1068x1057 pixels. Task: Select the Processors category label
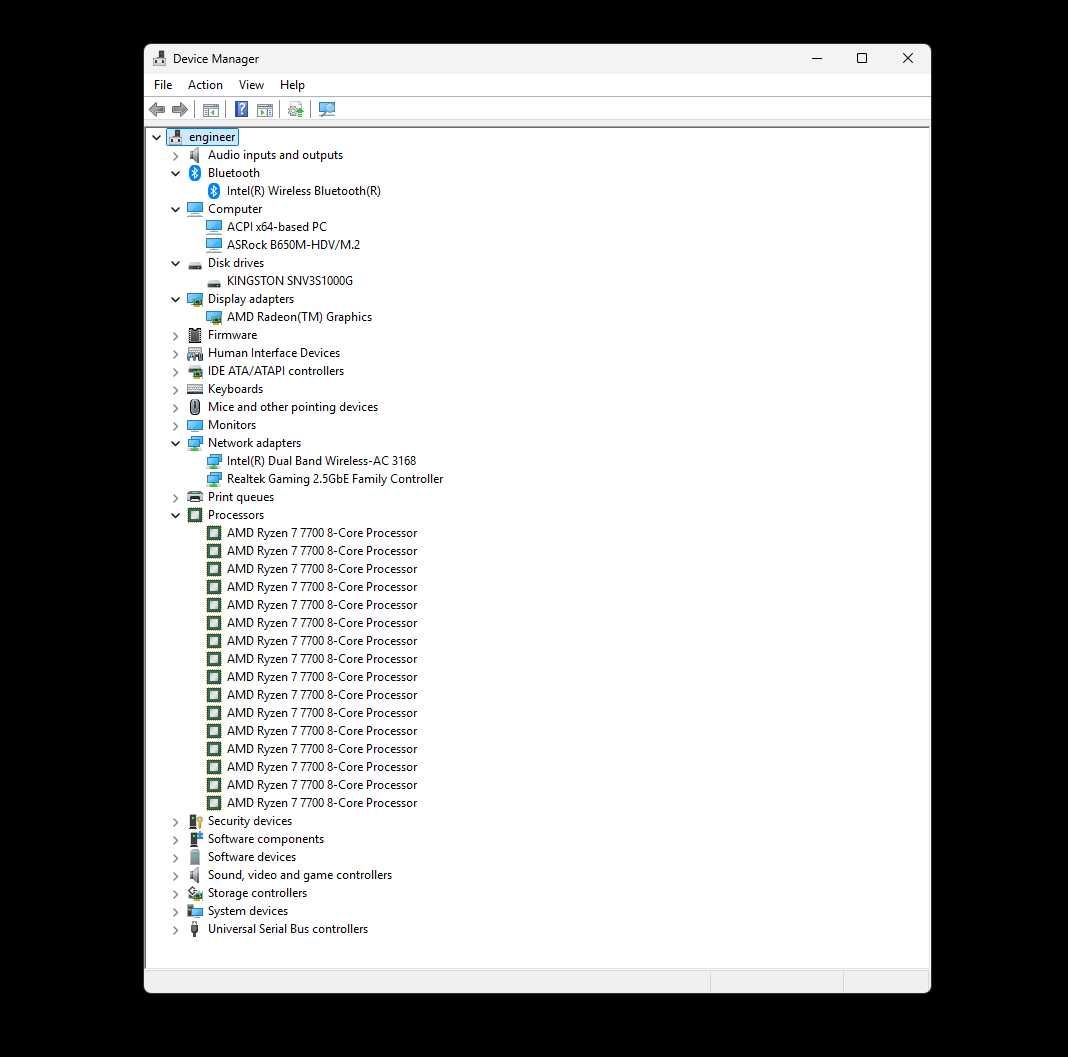[236, 515]
